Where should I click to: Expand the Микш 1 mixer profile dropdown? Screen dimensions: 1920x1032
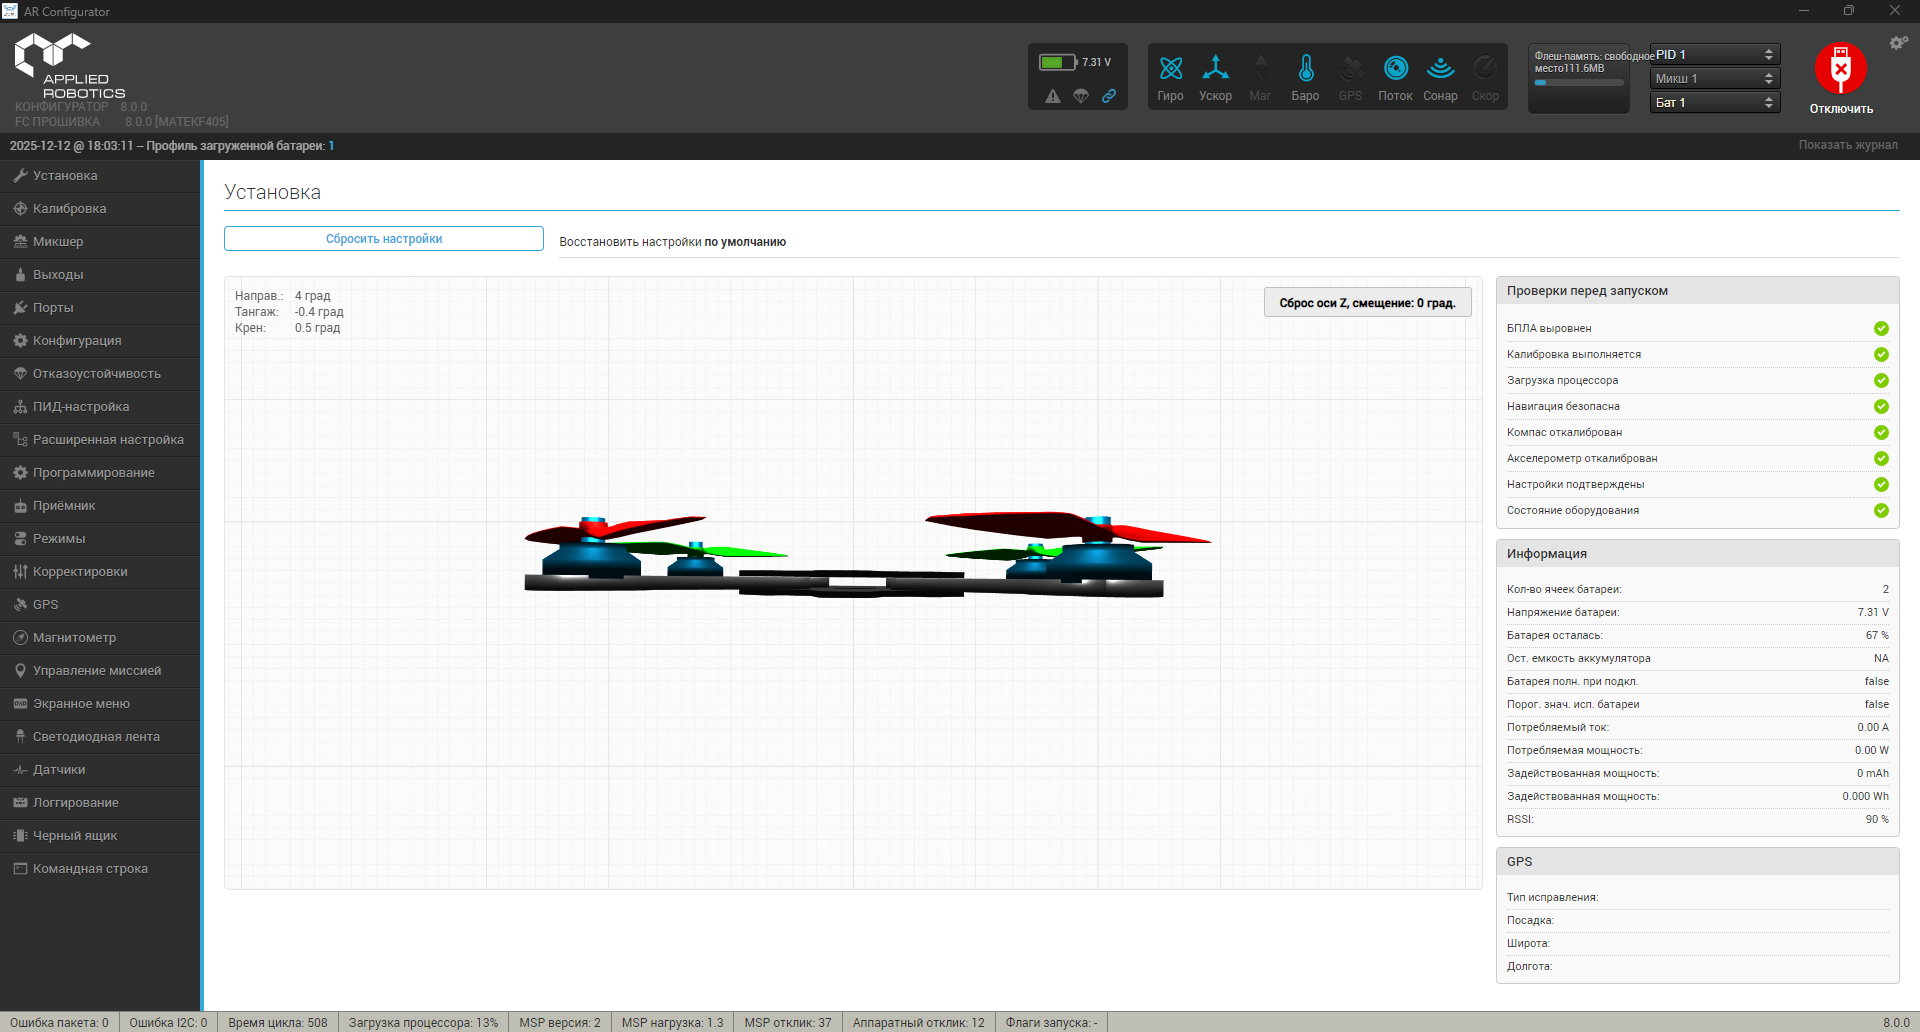tap(1714, 79)
